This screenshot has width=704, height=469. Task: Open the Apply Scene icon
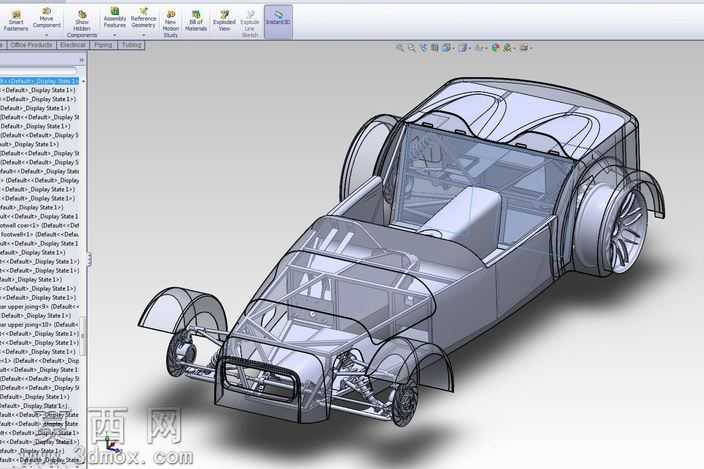click(x=508, y=47)
